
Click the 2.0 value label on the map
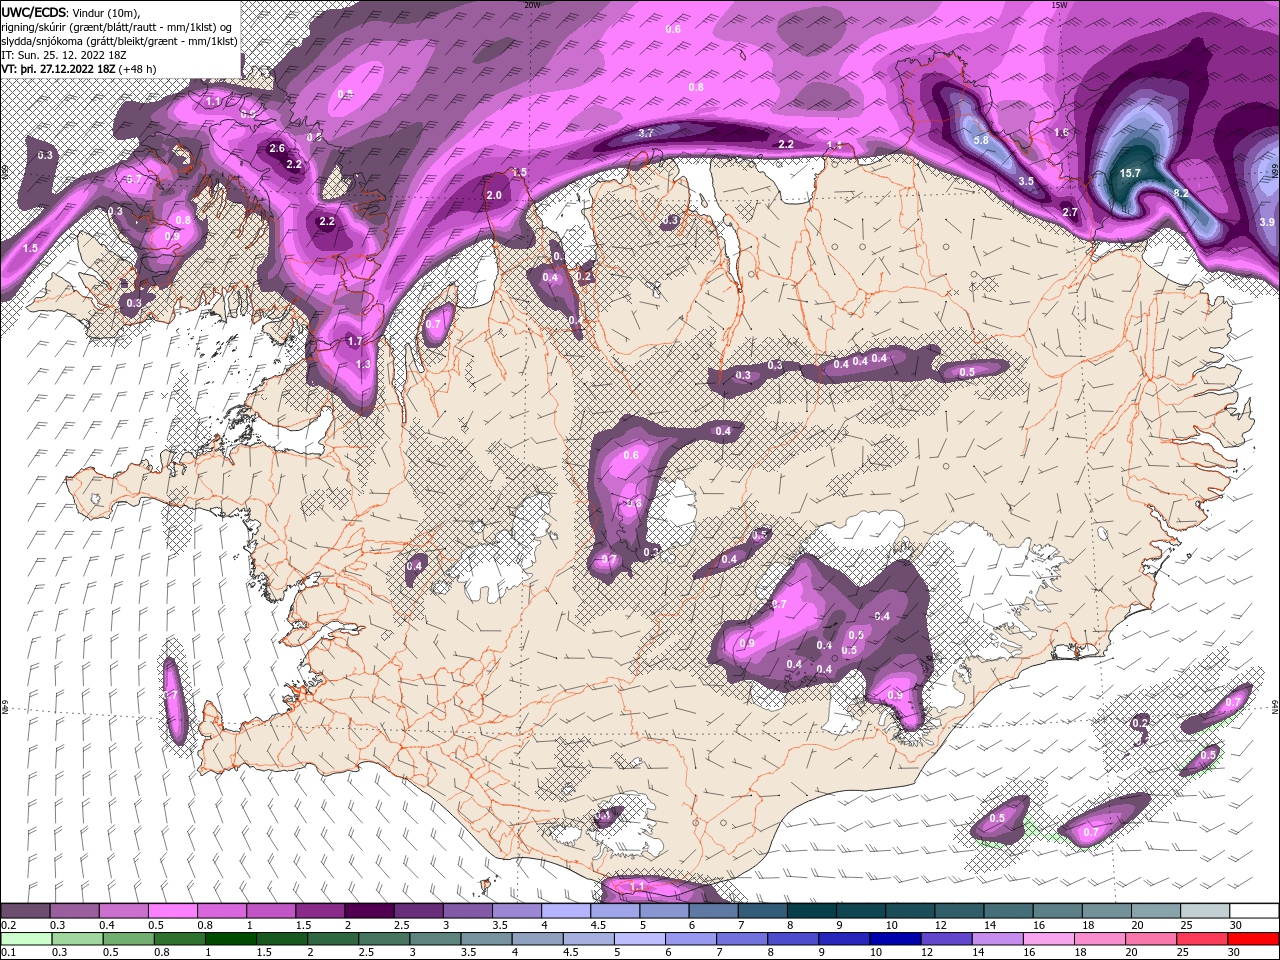[494, 196]
